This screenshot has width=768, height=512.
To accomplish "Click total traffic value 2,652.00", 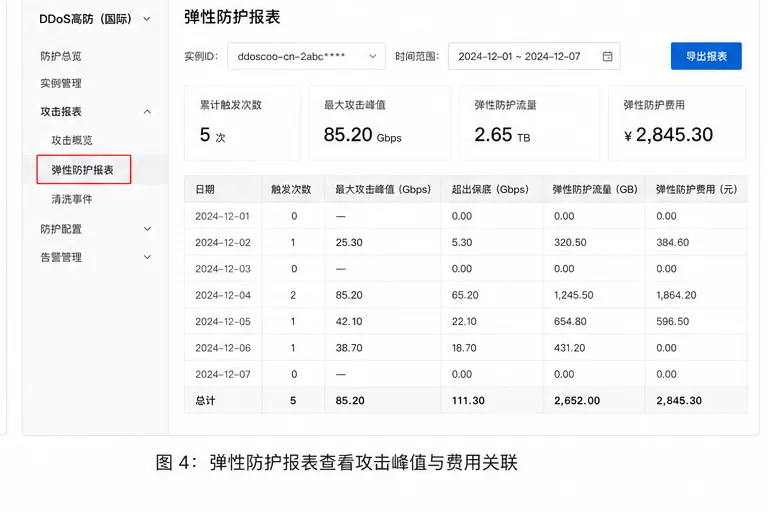I will point(577,401).
